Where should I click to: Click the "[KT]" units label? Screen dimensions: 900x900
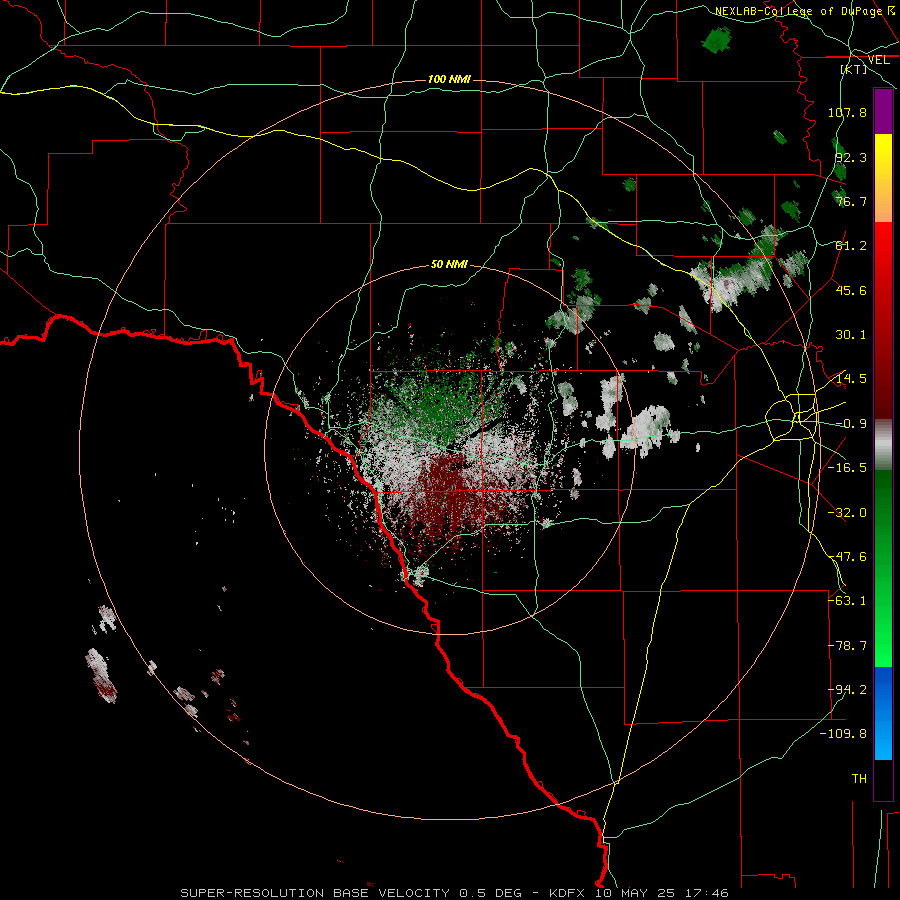click(x=854, y=69)
